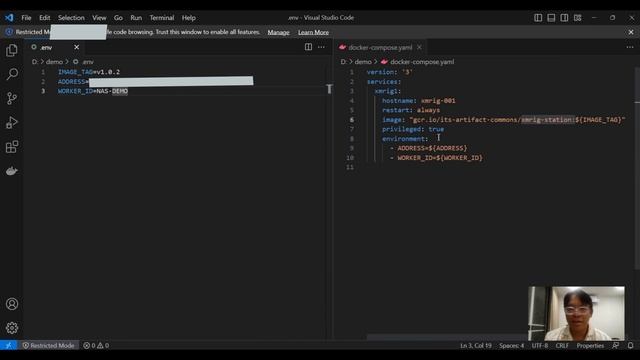
Task: Toggle secondary side bar layout icon
Action: point(564,18)
